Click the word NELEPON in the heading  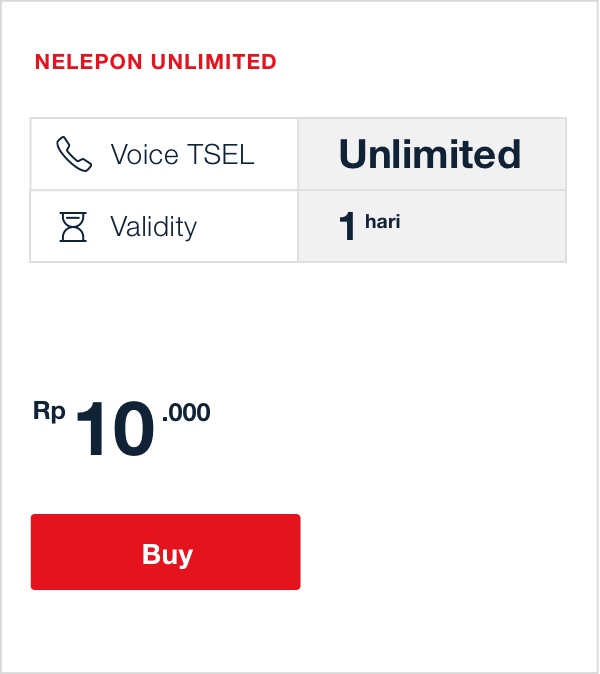(x=89, y=62)
